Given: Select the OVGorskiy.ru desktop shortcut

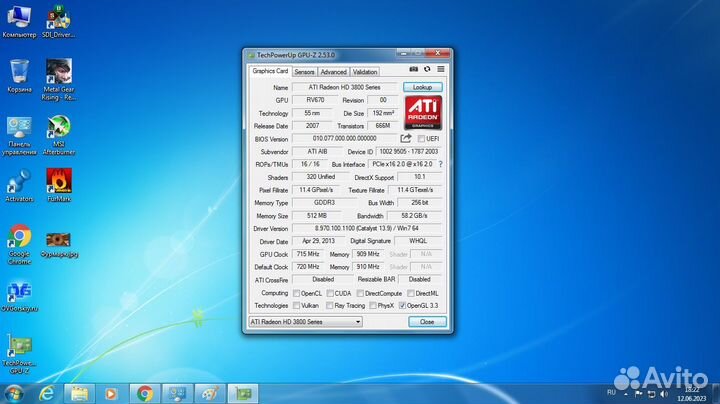Looking at the screenshot, I should point(19,297).
